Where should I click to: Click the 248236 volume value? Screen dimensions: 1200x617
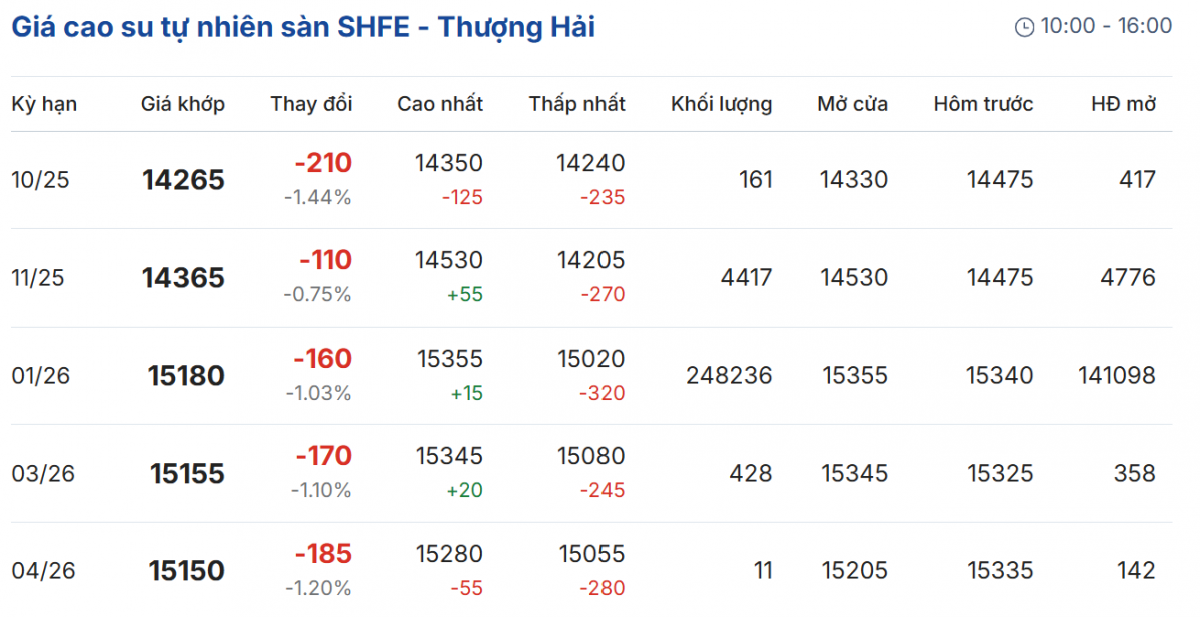[x=729, y=376]
